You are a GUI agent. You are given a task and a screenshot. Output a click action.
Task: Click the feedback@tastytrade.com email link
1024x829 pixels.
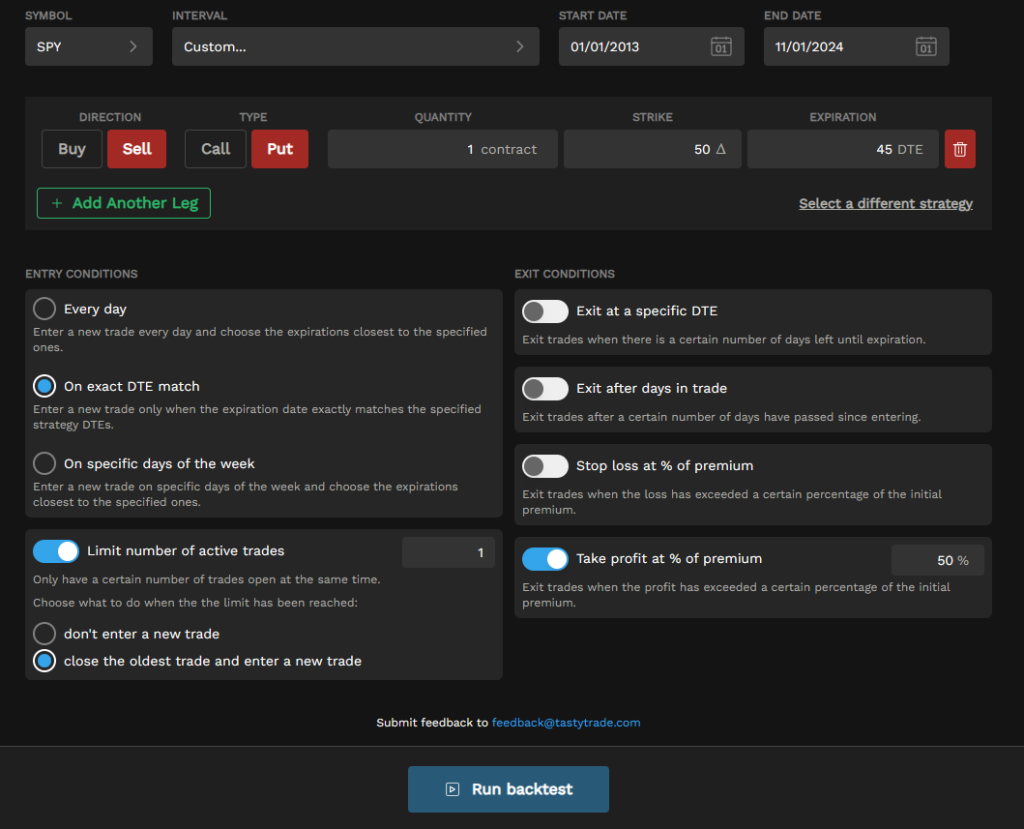coord(566,723)
